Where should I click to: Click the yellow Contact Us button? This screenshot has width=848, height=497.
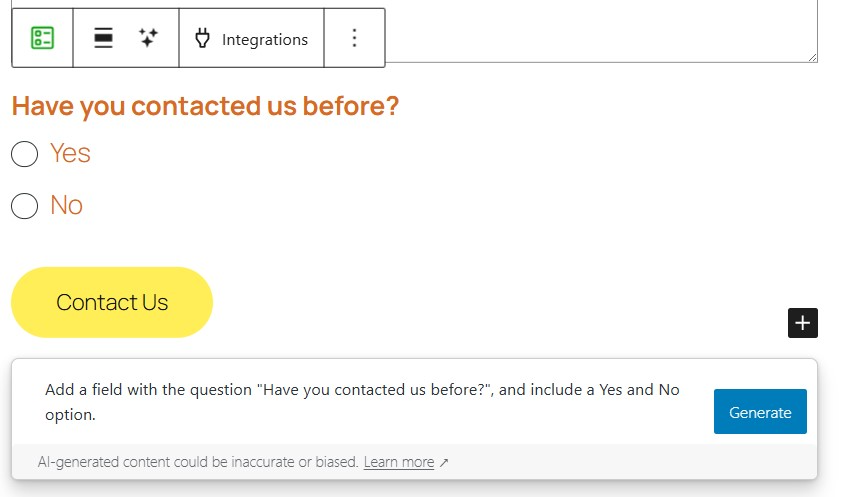tap(112, 302)
